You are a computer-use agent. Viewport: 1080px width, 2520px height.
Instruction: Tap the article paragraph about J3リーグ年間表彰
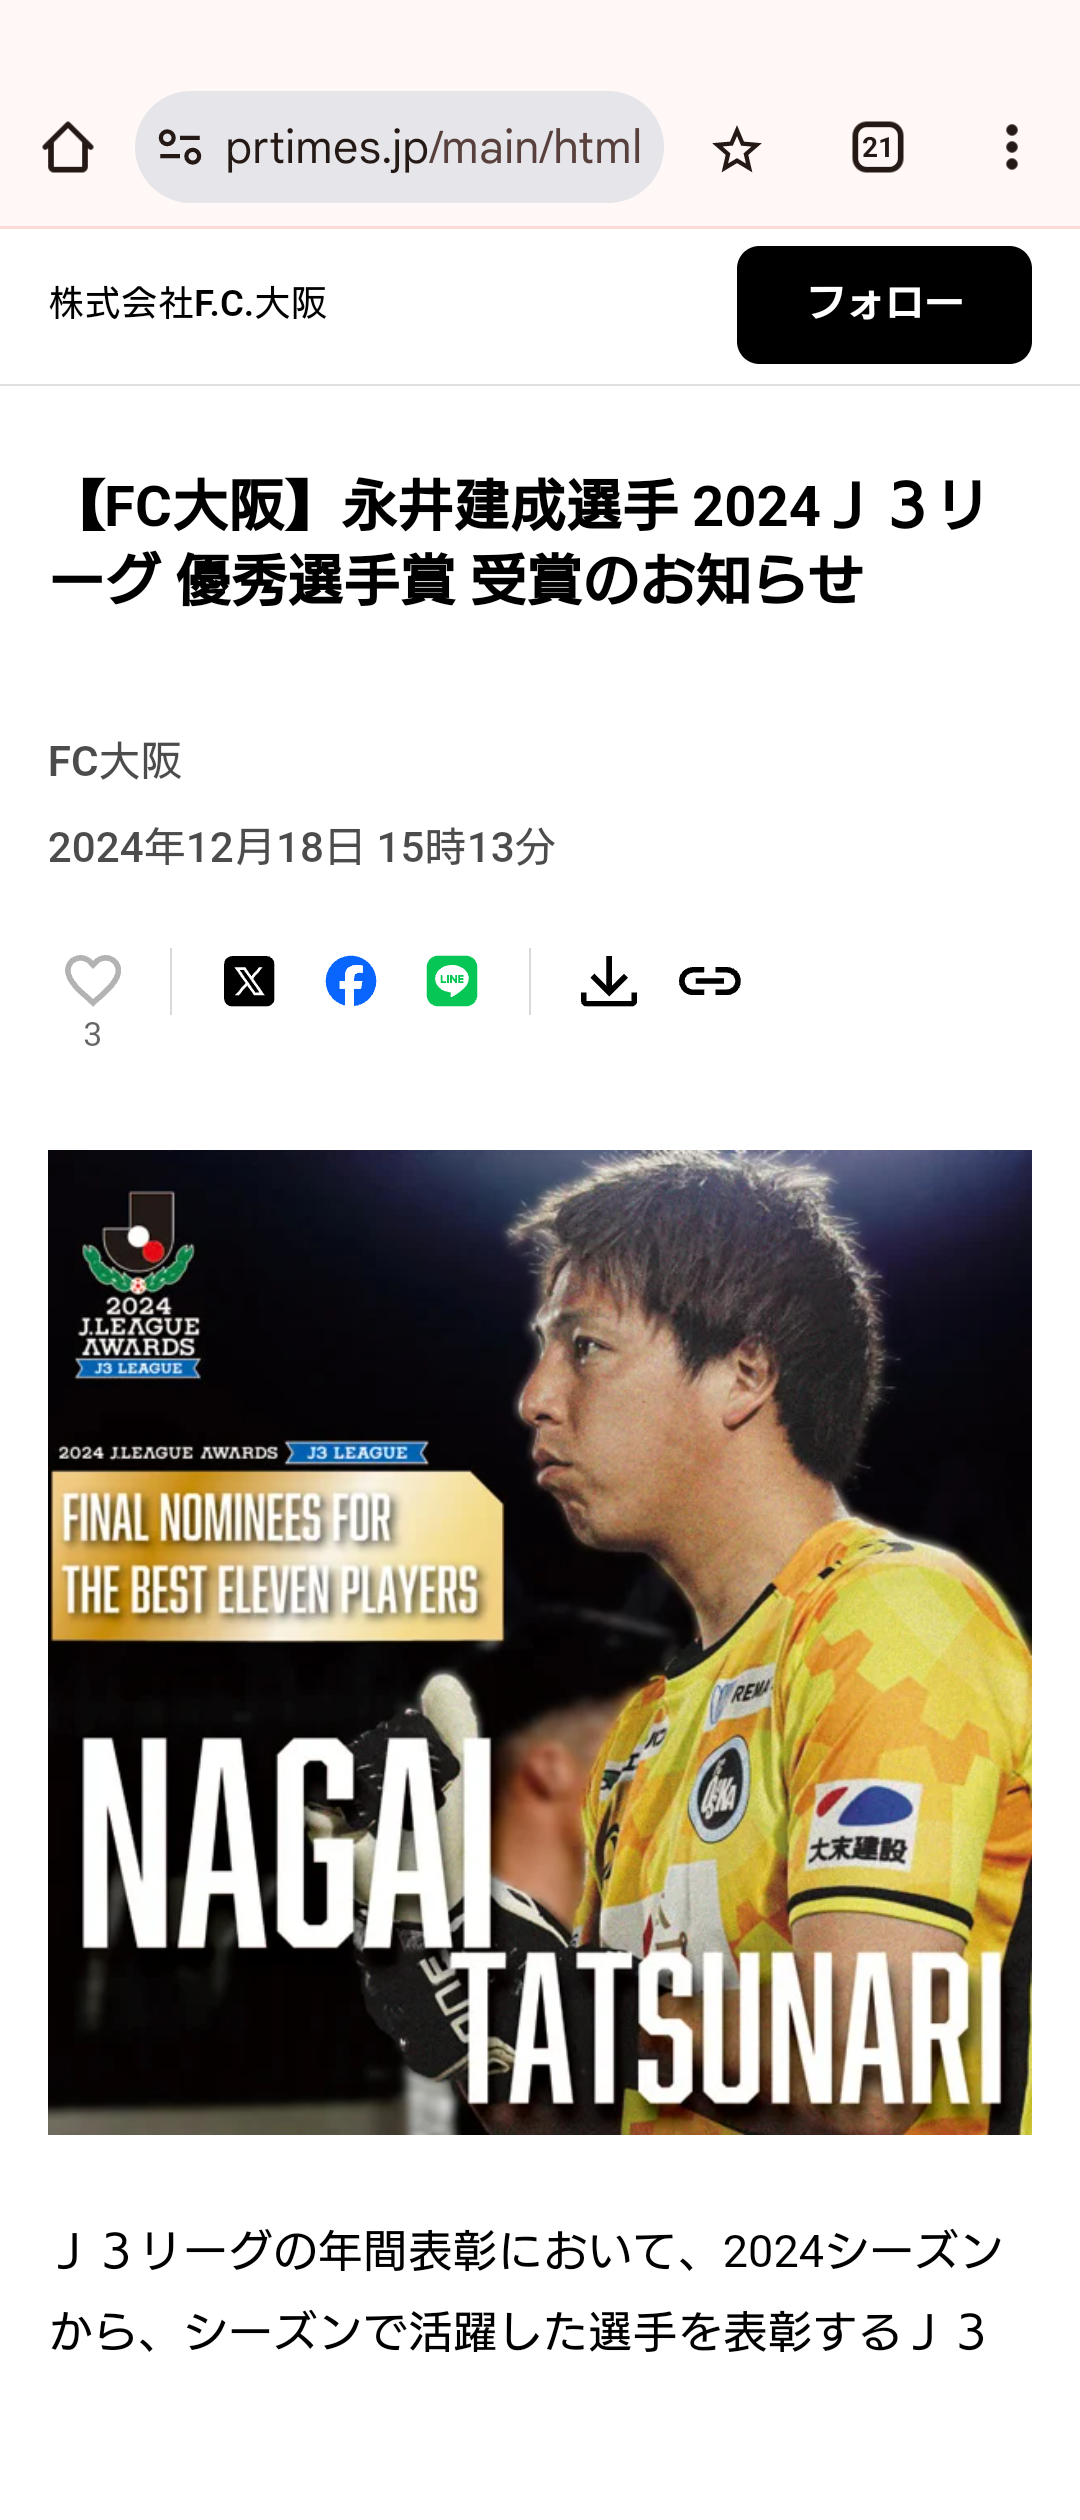click(526, 2292)
